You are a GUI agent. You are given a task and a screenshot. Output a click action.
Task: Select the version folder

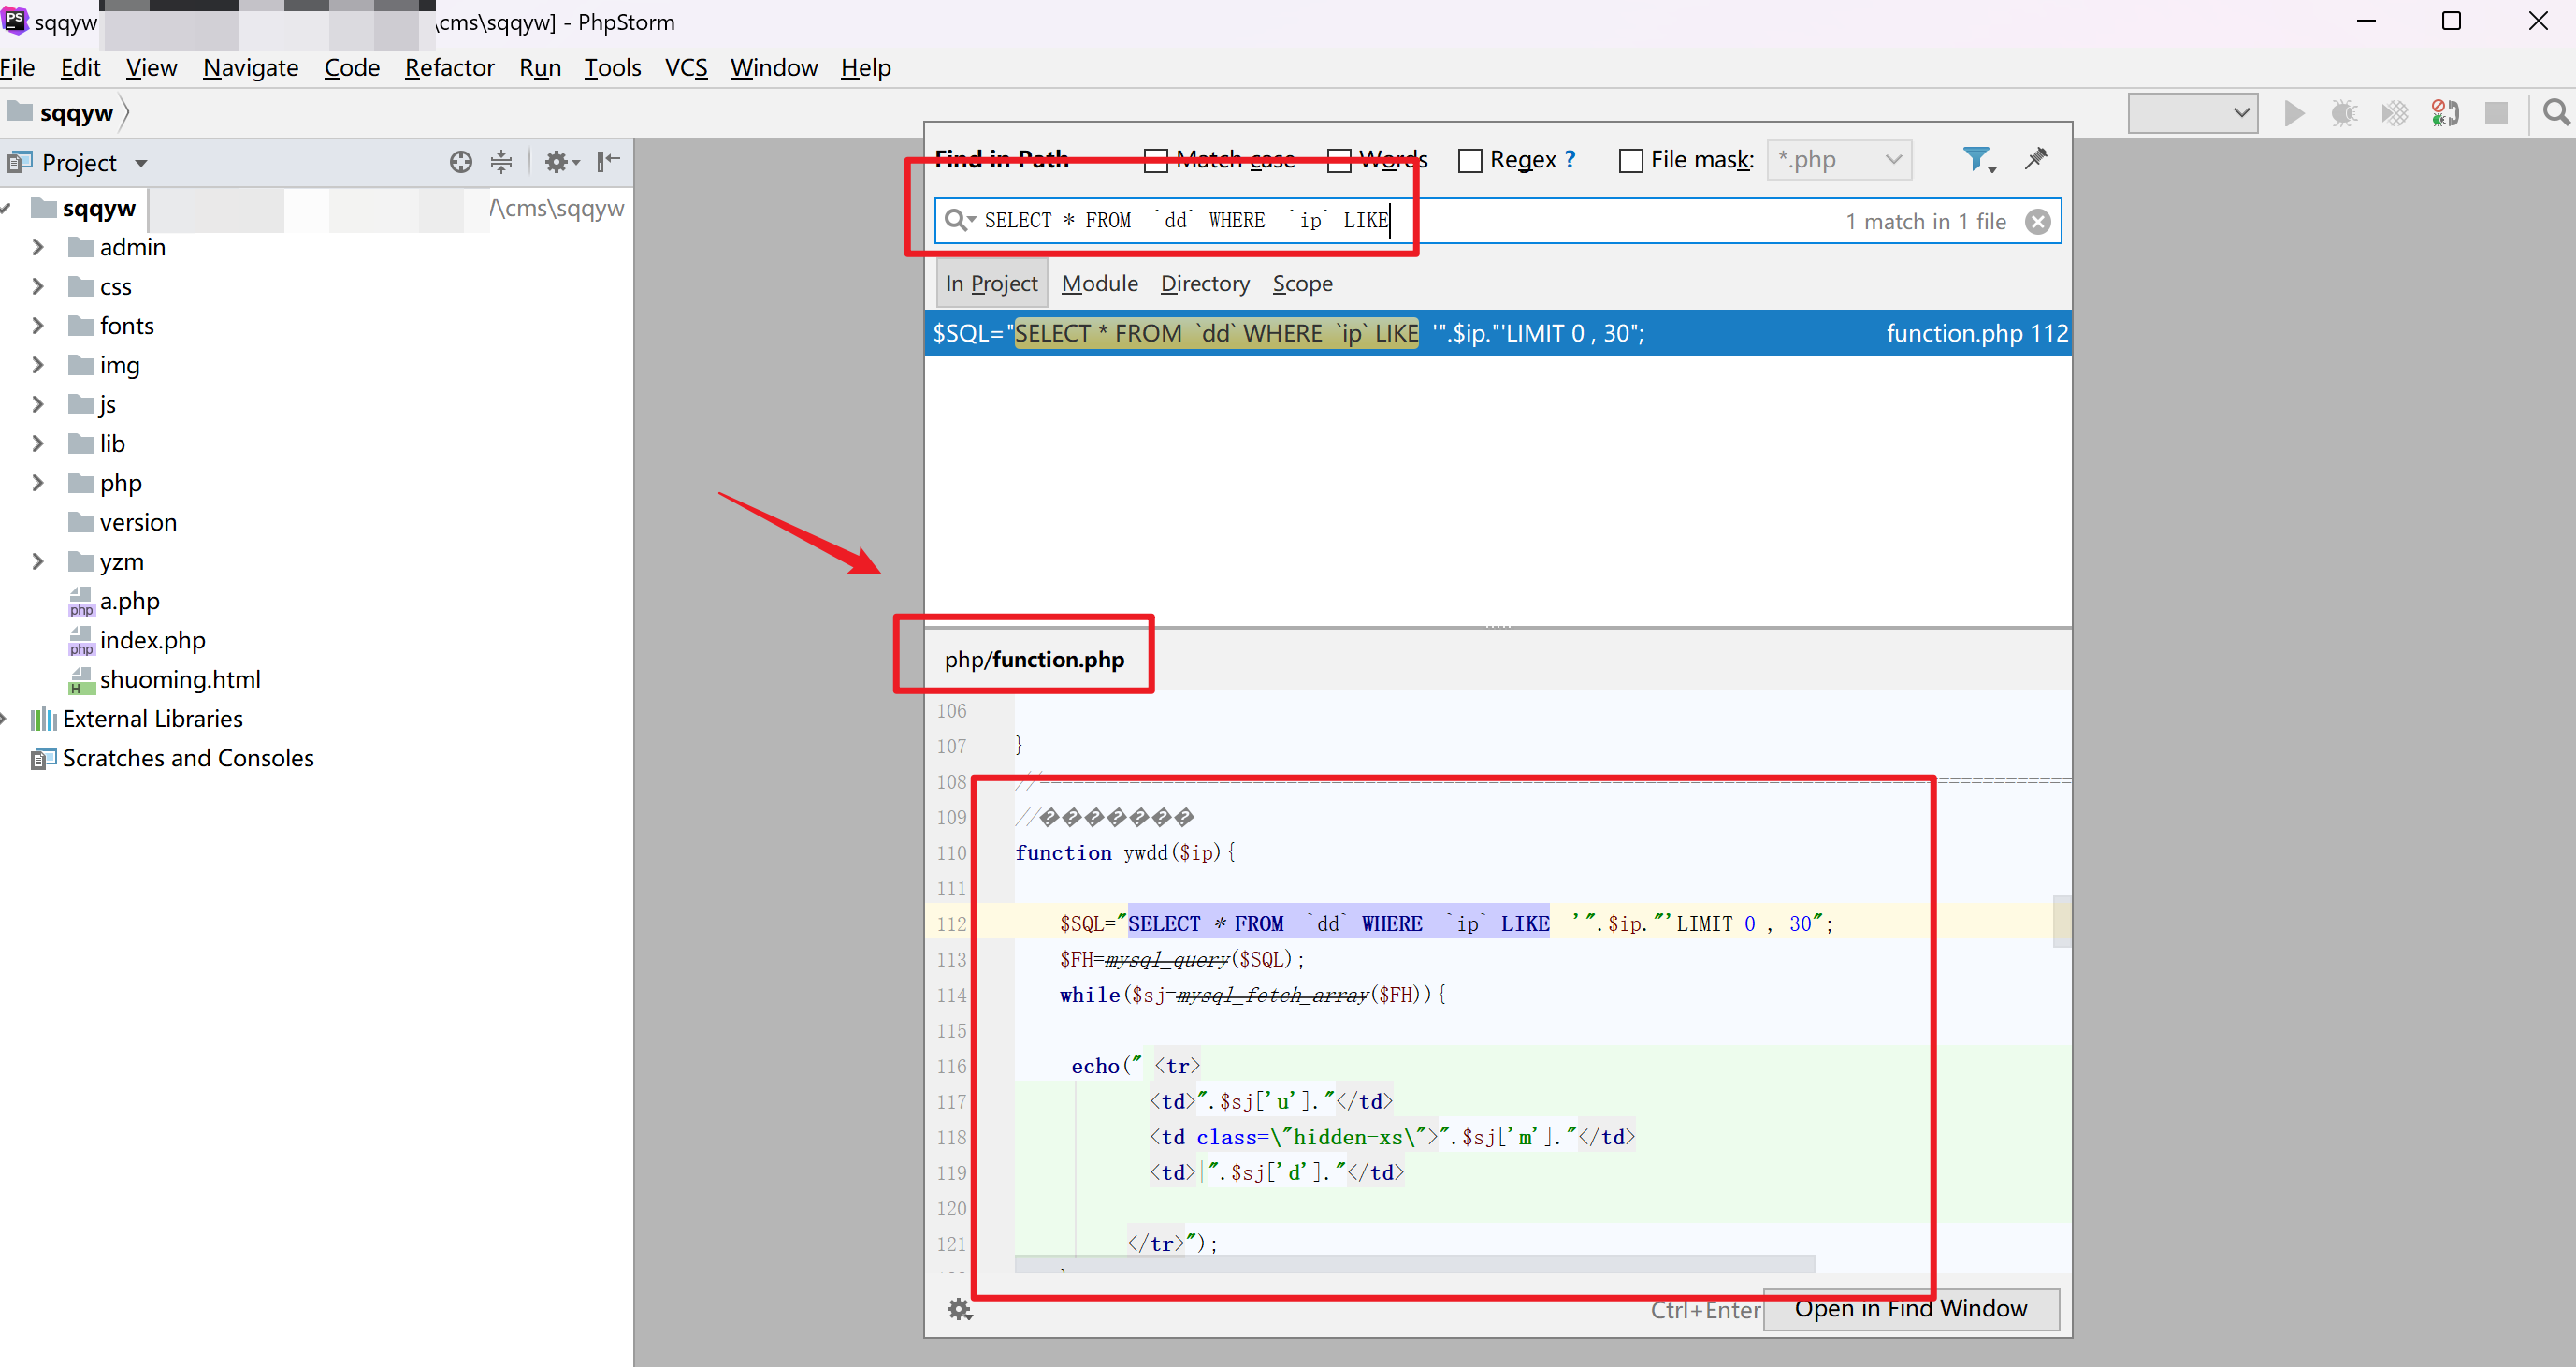[x=138, y=523]
